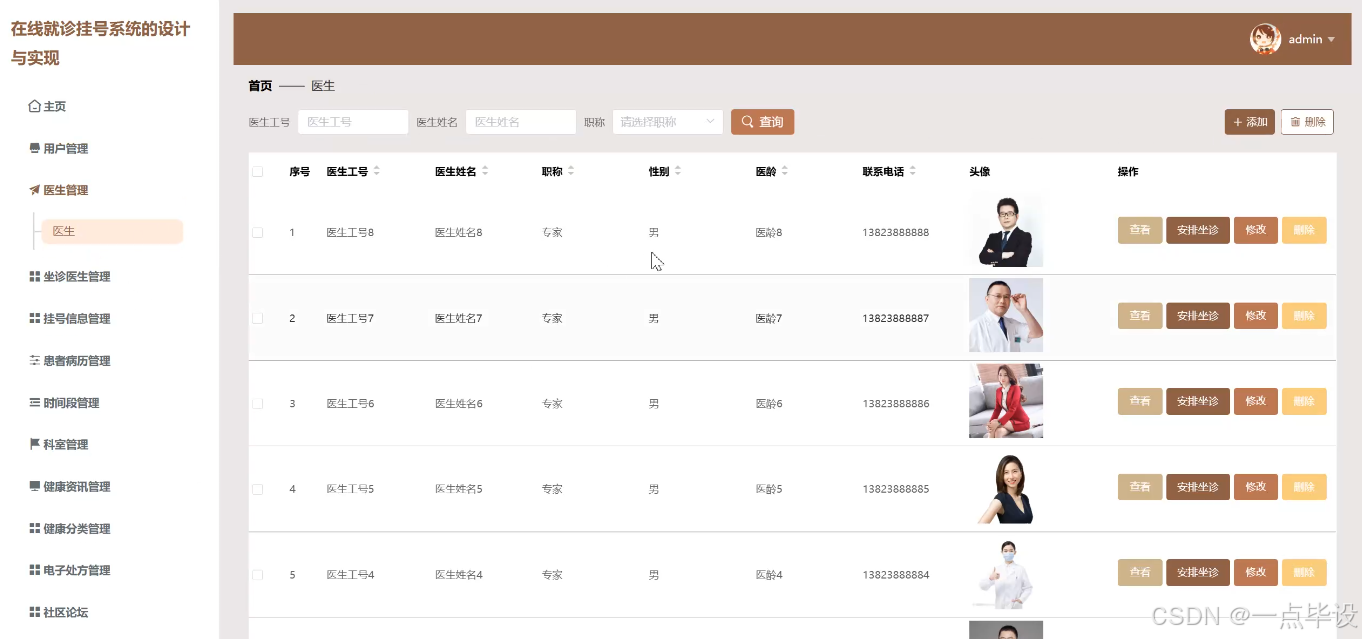Open avatar photo of 医生姓名8

(x=1006, y=230)
